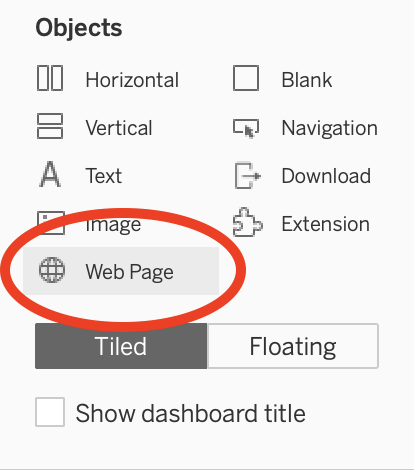The height and width of the screenshot is (470, 414).
Task: Click the Navigation object label
Action: point(330,129)
